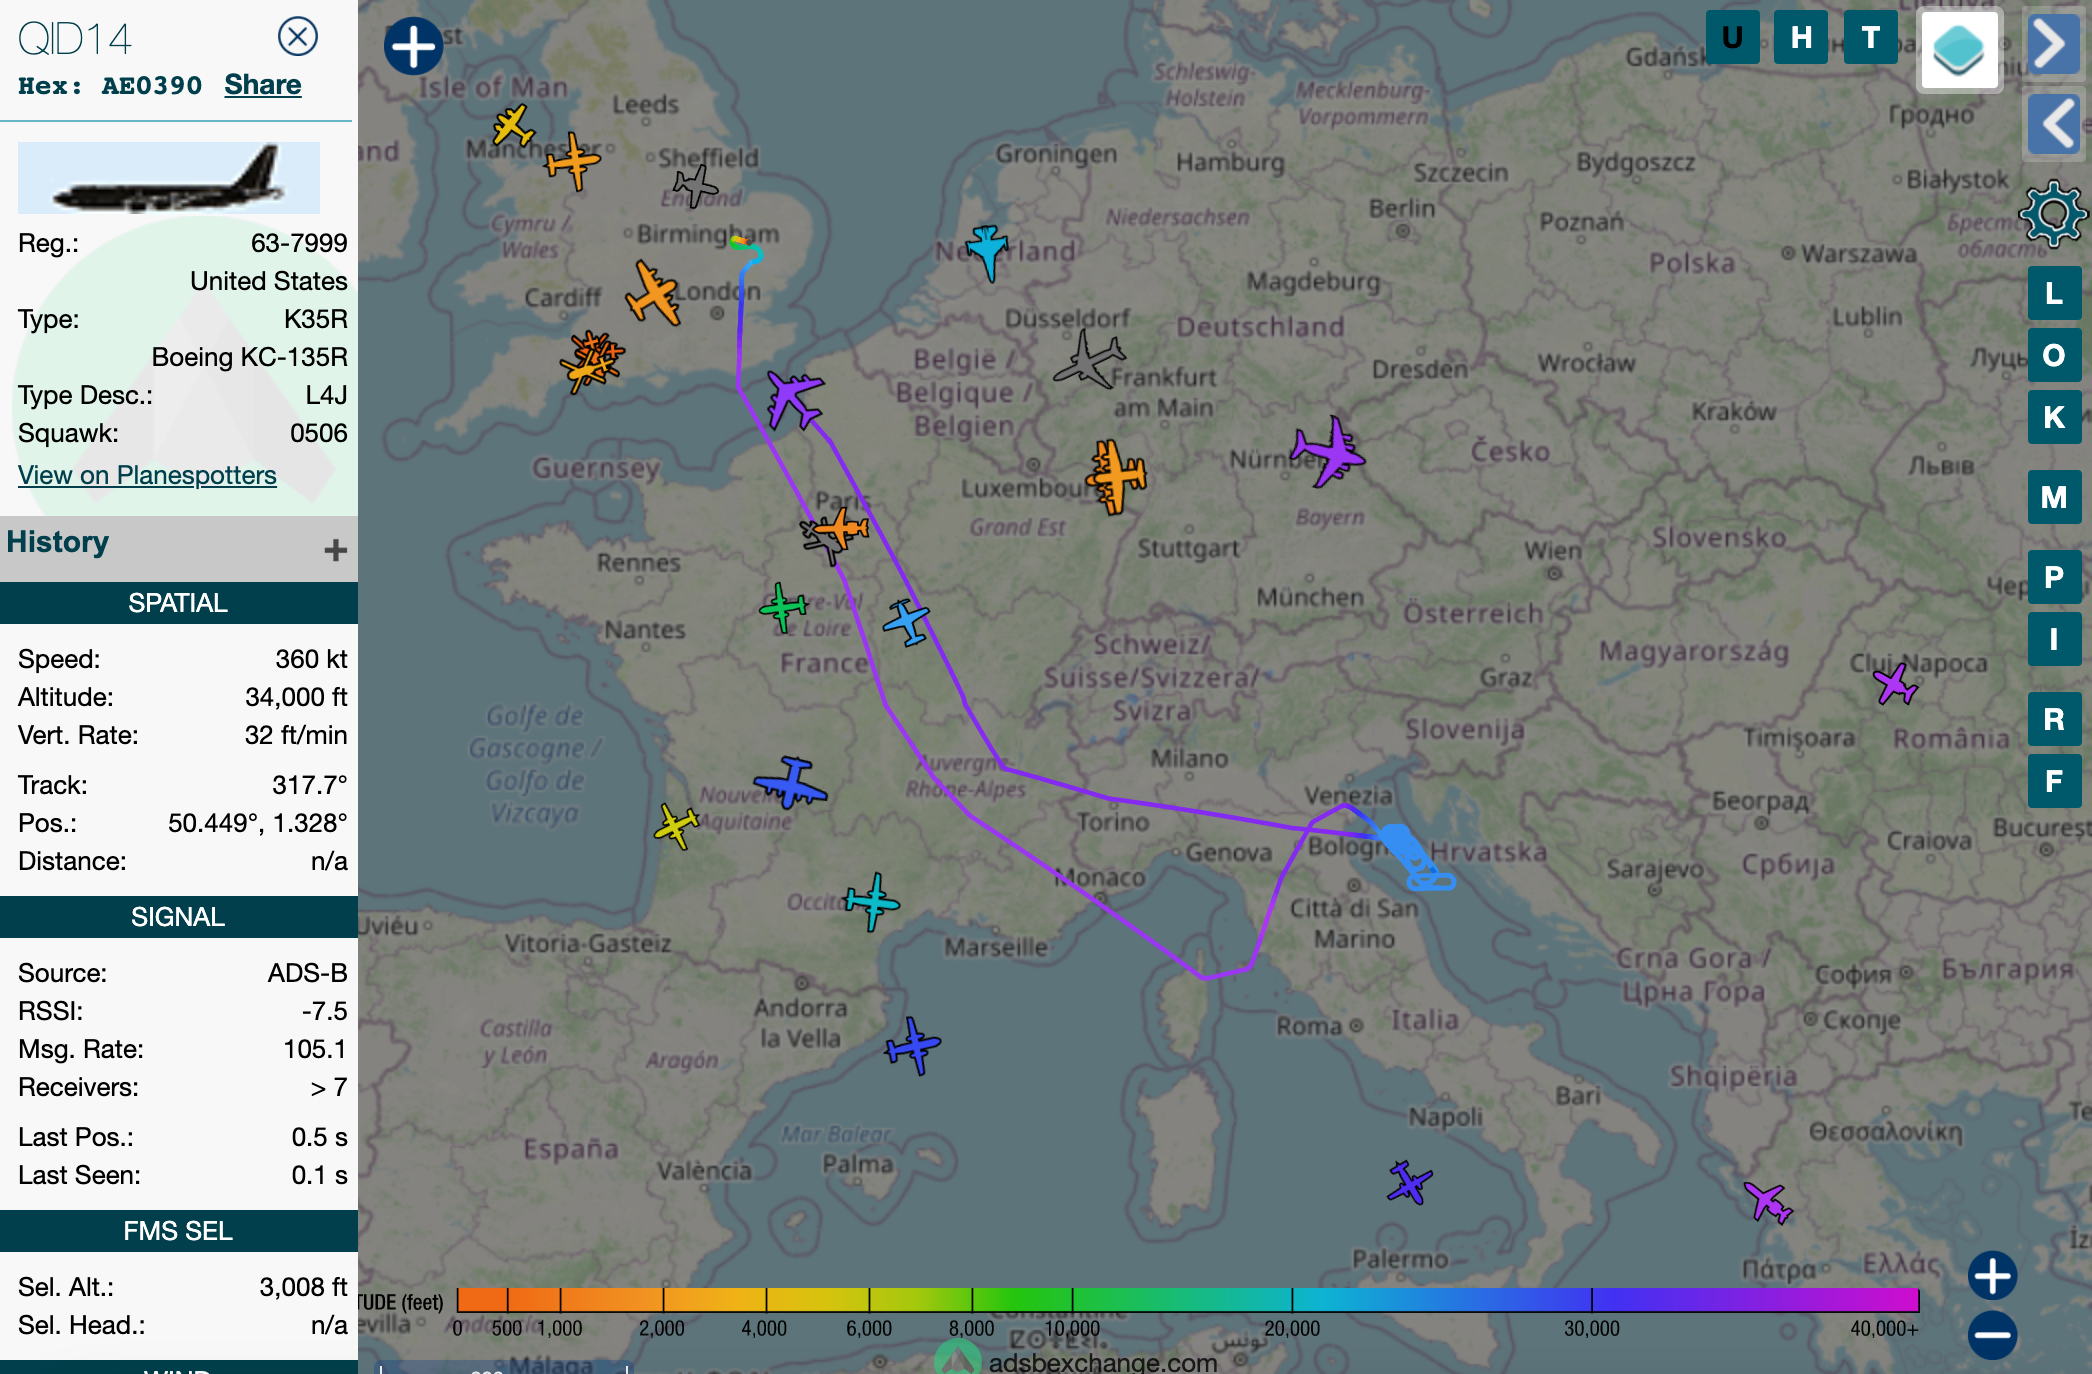2092x1374 pixels.
Task: Click position value 50.449°, 1.328°
Action: 258,823
